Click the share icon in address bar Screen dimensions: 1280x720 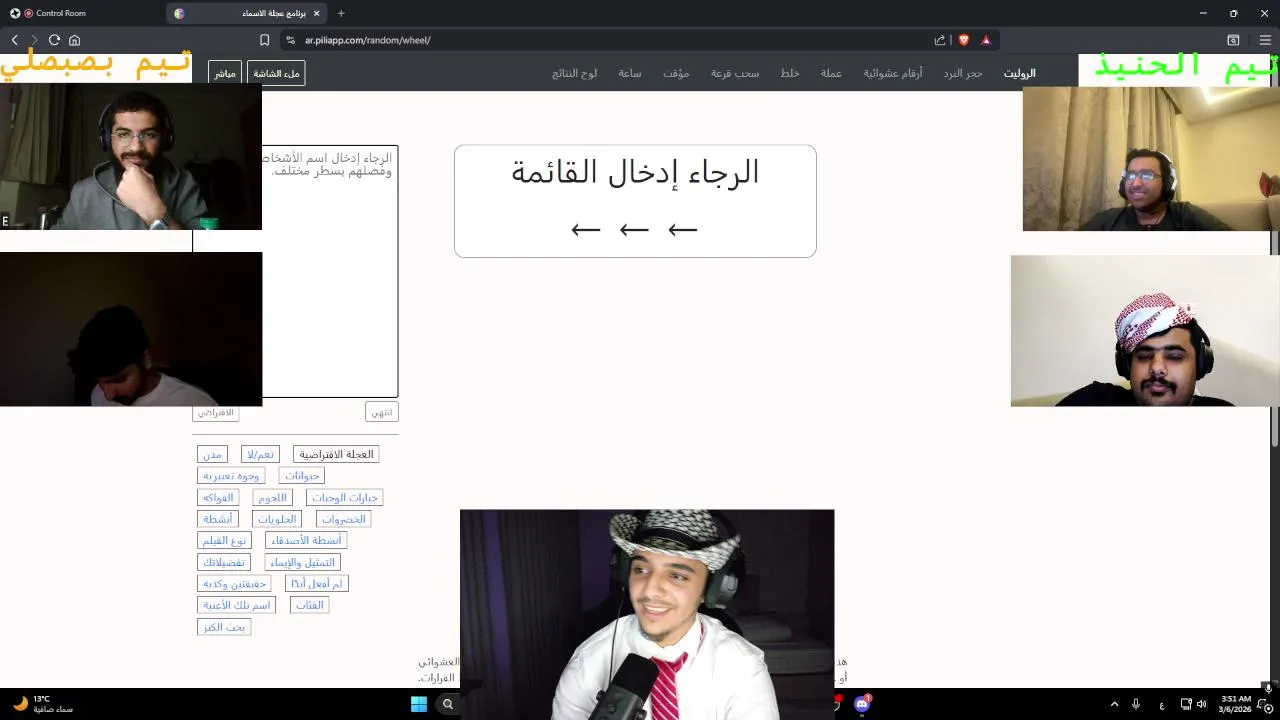(x=940, y=40)
